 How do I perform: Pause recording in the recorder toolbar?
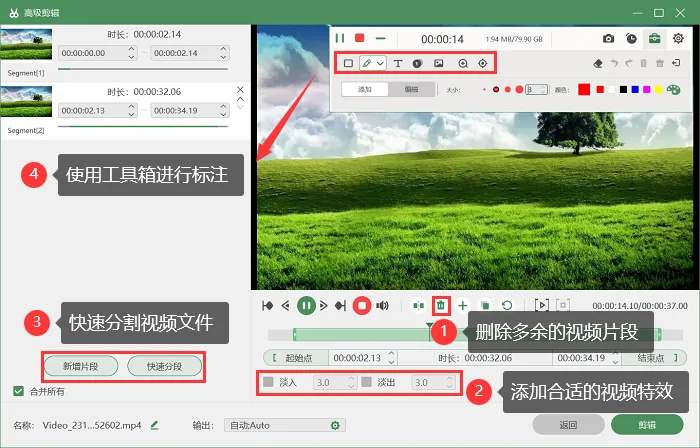(x=340, y=38)
